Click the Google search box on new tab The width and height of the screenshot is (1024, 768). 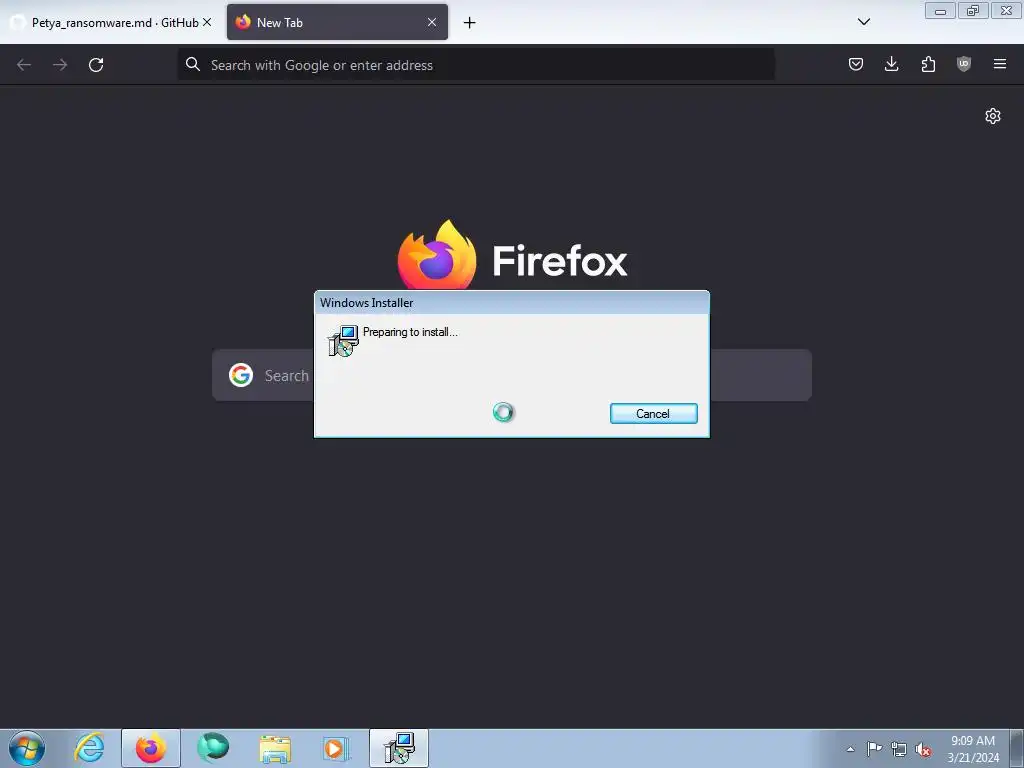[512, 375]
